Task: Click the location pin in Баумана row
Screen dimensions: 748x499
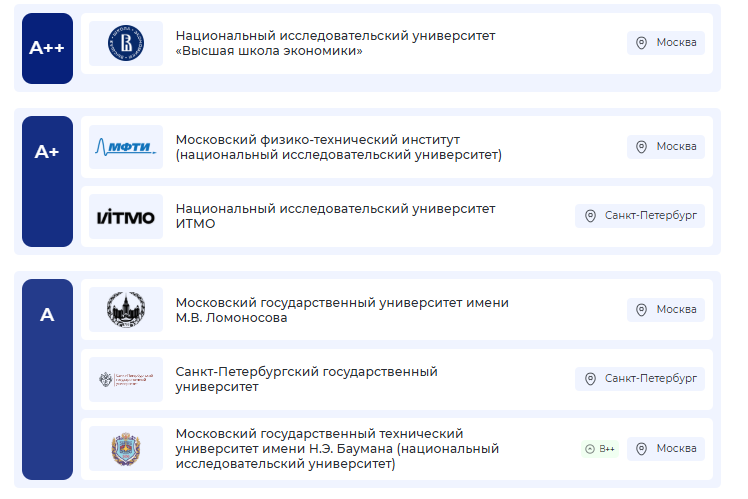Action: [642, 449]
